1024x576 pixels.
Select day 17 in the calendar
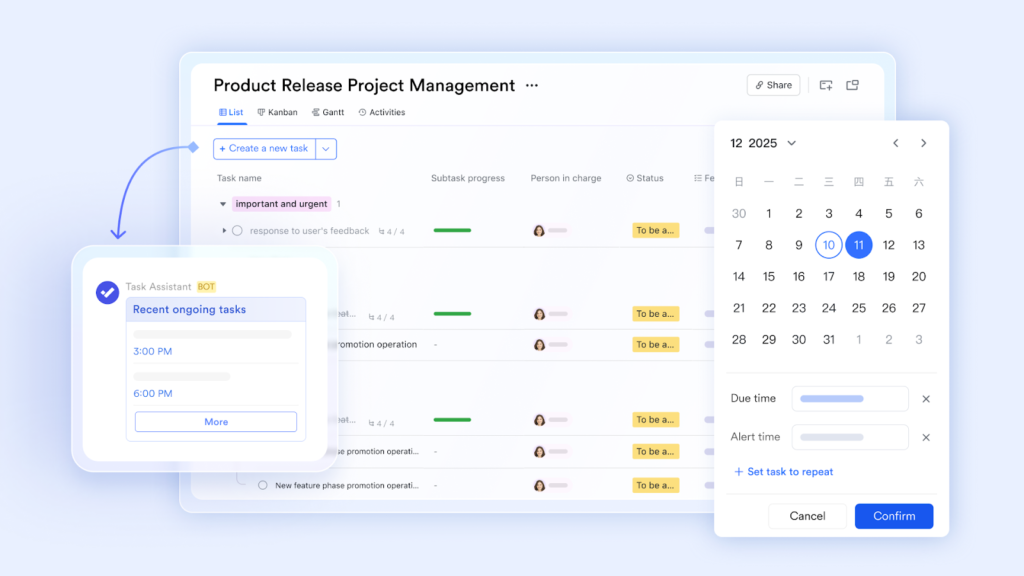[828, 276]
